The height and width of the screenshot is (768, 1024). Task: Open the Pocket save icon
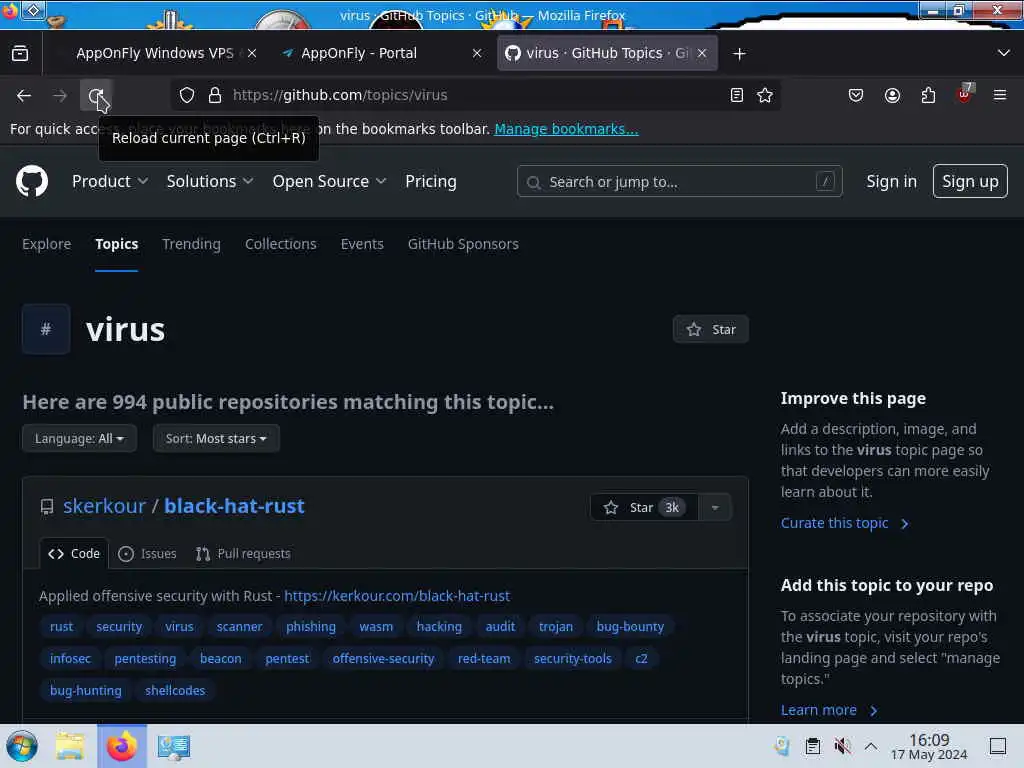pos(856,95)
